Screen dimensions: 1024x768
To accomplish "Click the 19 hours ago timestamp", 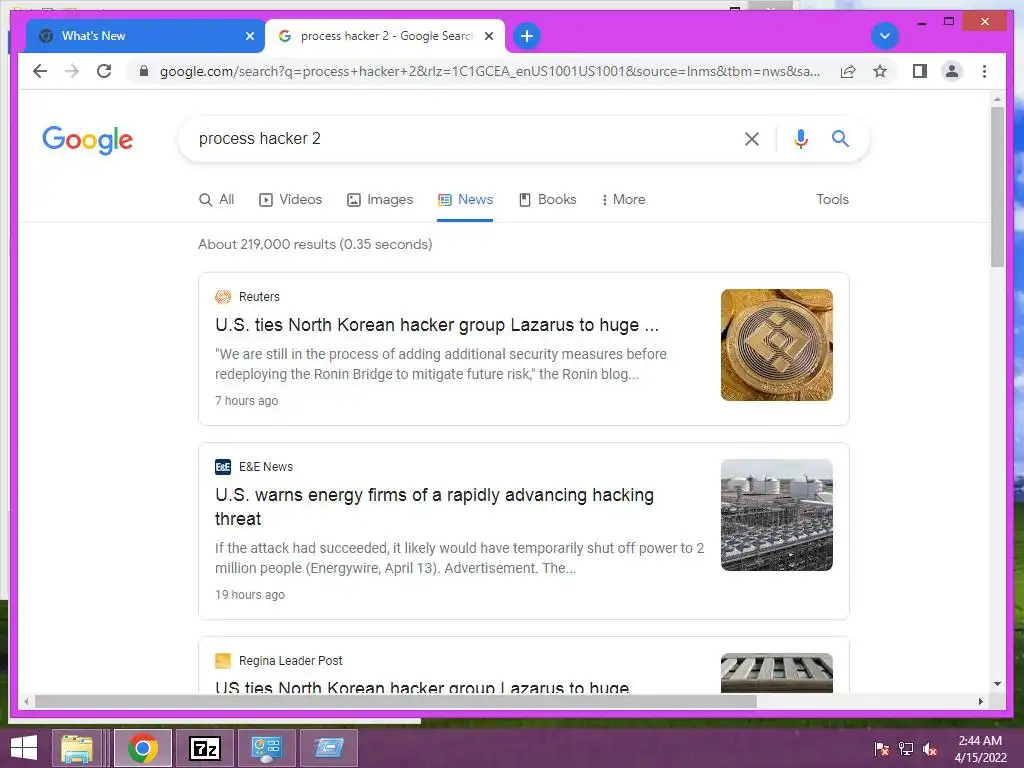I will pos(249,594).
